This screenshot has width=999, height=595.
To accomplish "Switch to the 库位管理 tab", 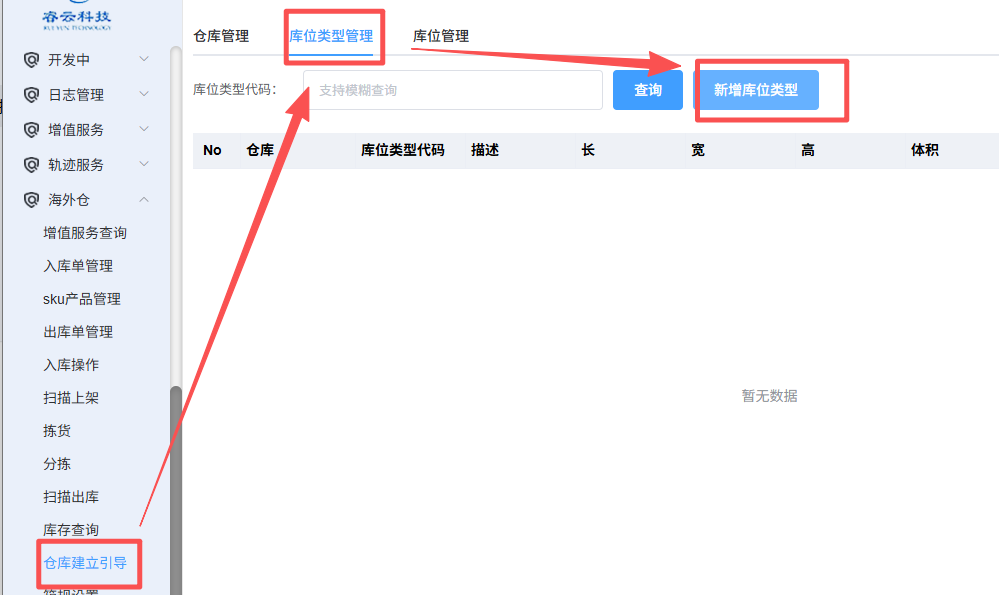I will coord(441,36).
